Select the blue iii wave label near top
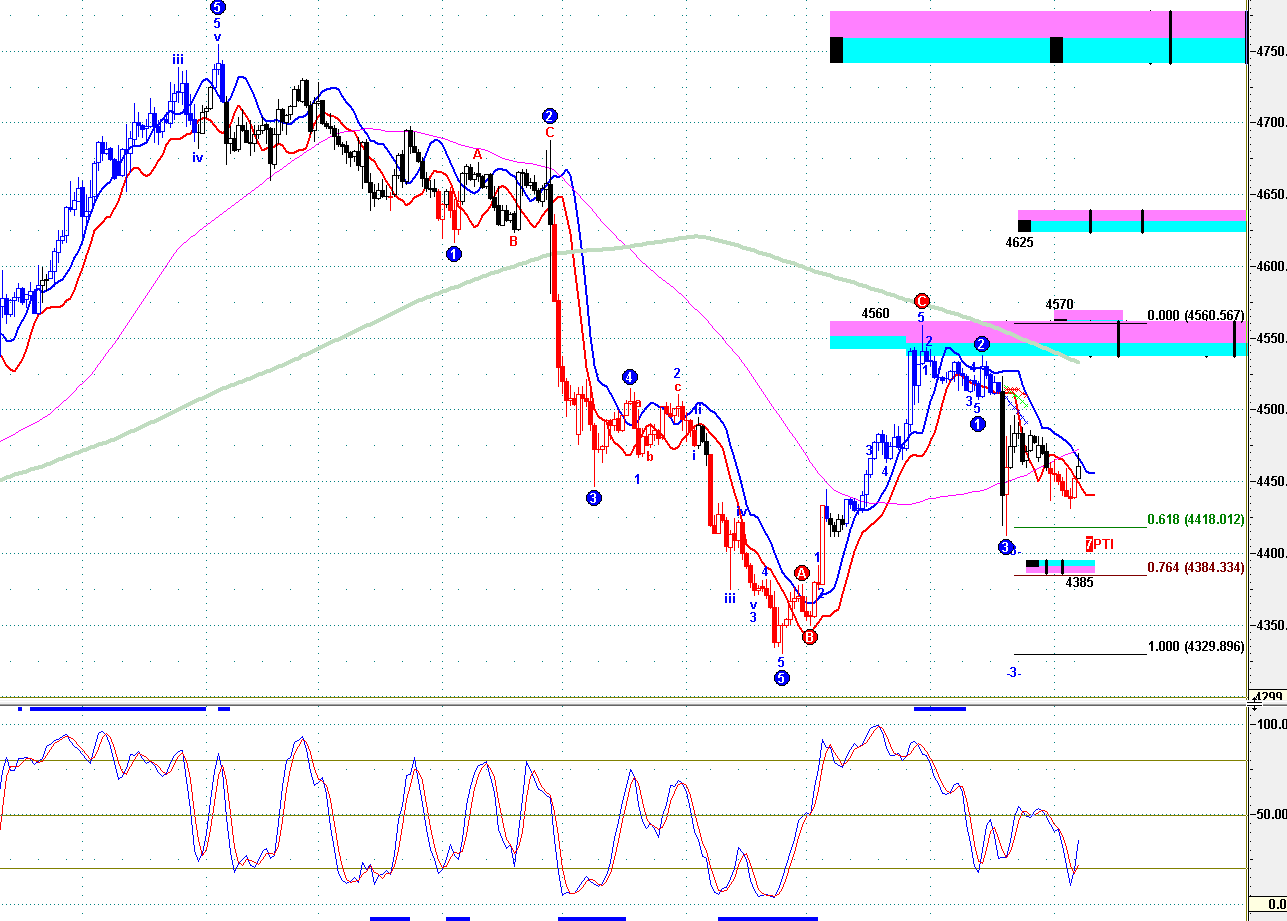Viewport: 1287px width, 921px height. click(x=177, y=60)
